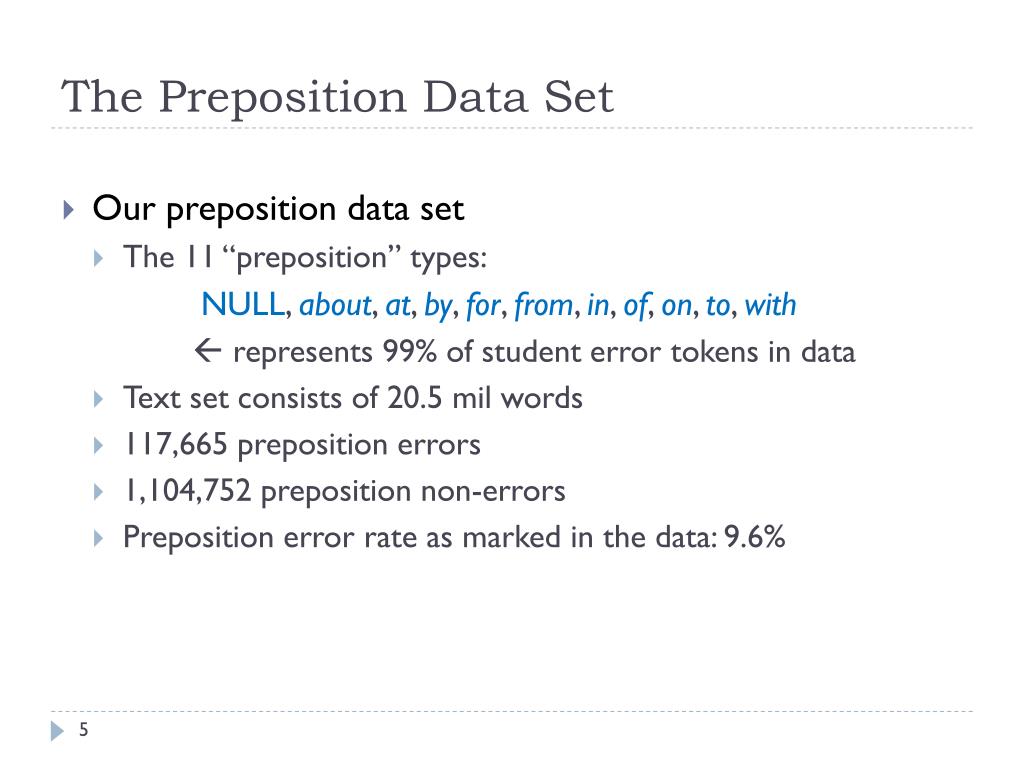
Task: Click the blue italic word 'for'
Action: (x=483, y=306)
